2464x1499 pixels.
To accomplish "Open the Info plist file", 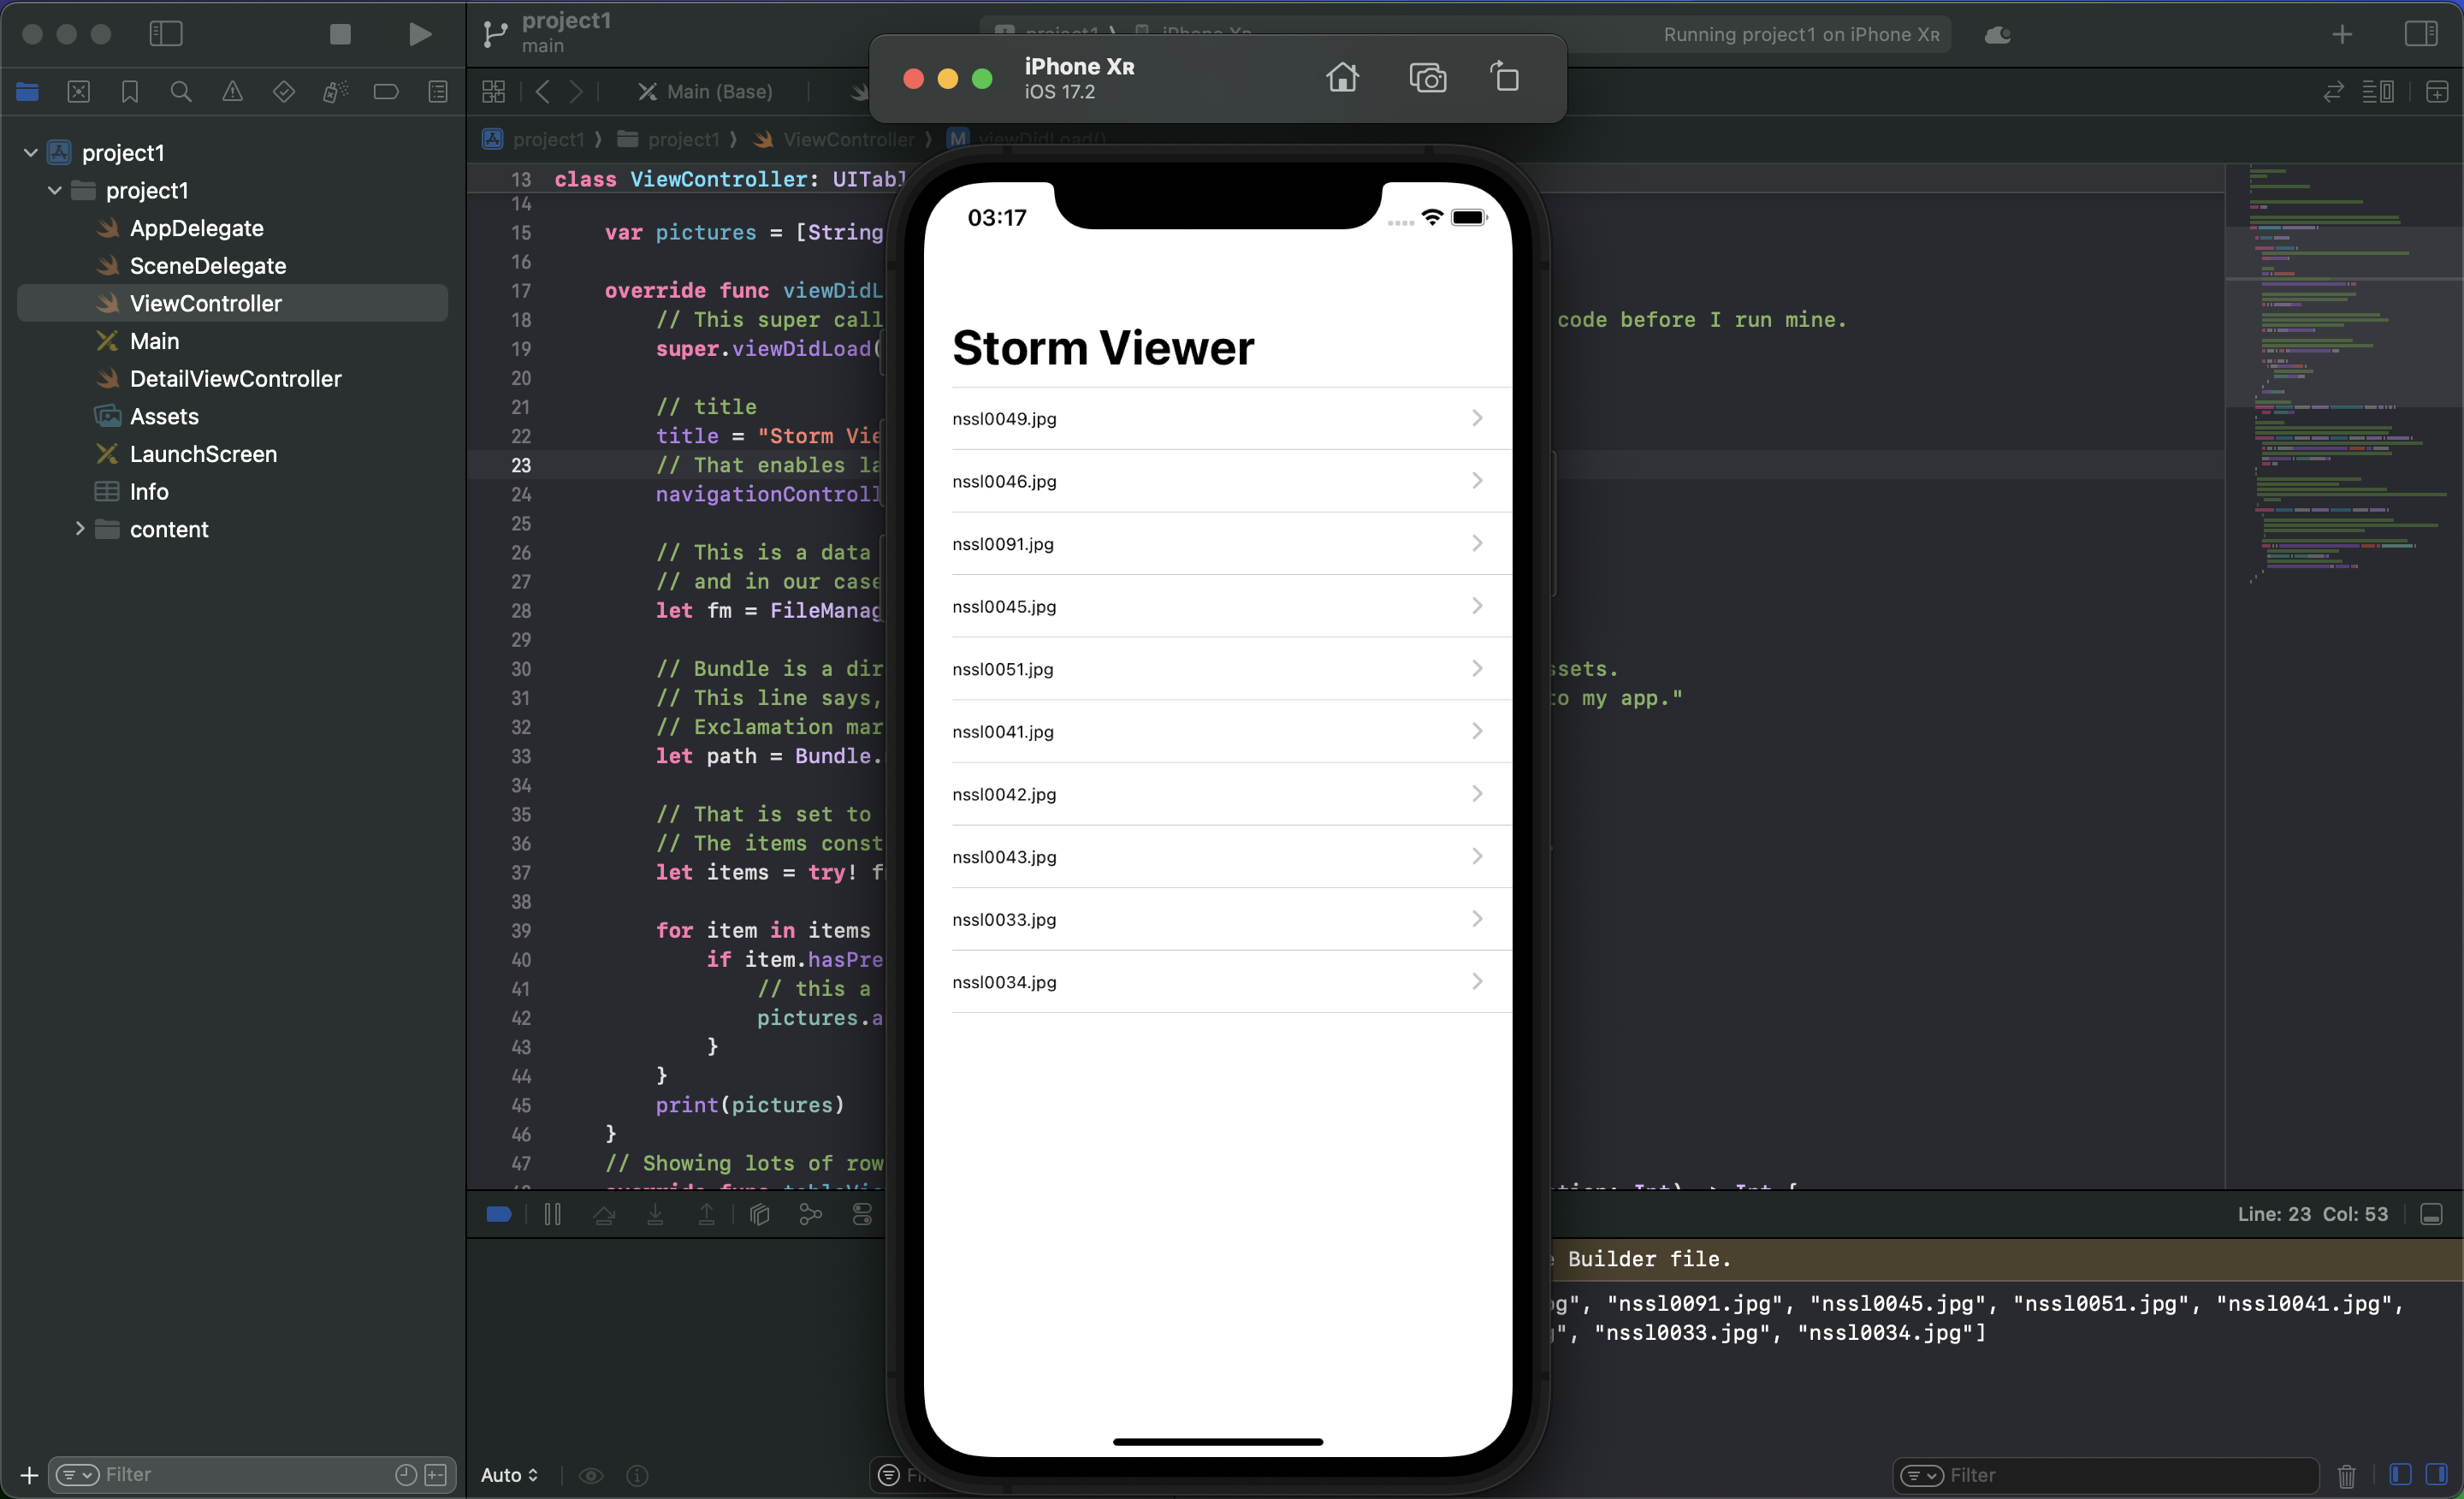I will pyautogui.click(x=148, y=492).
